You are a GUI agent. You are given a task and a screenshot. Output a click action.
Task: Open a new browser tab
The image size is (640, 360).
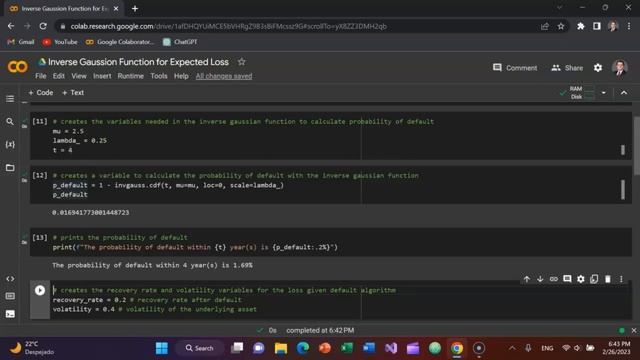(x=135, y=9)
